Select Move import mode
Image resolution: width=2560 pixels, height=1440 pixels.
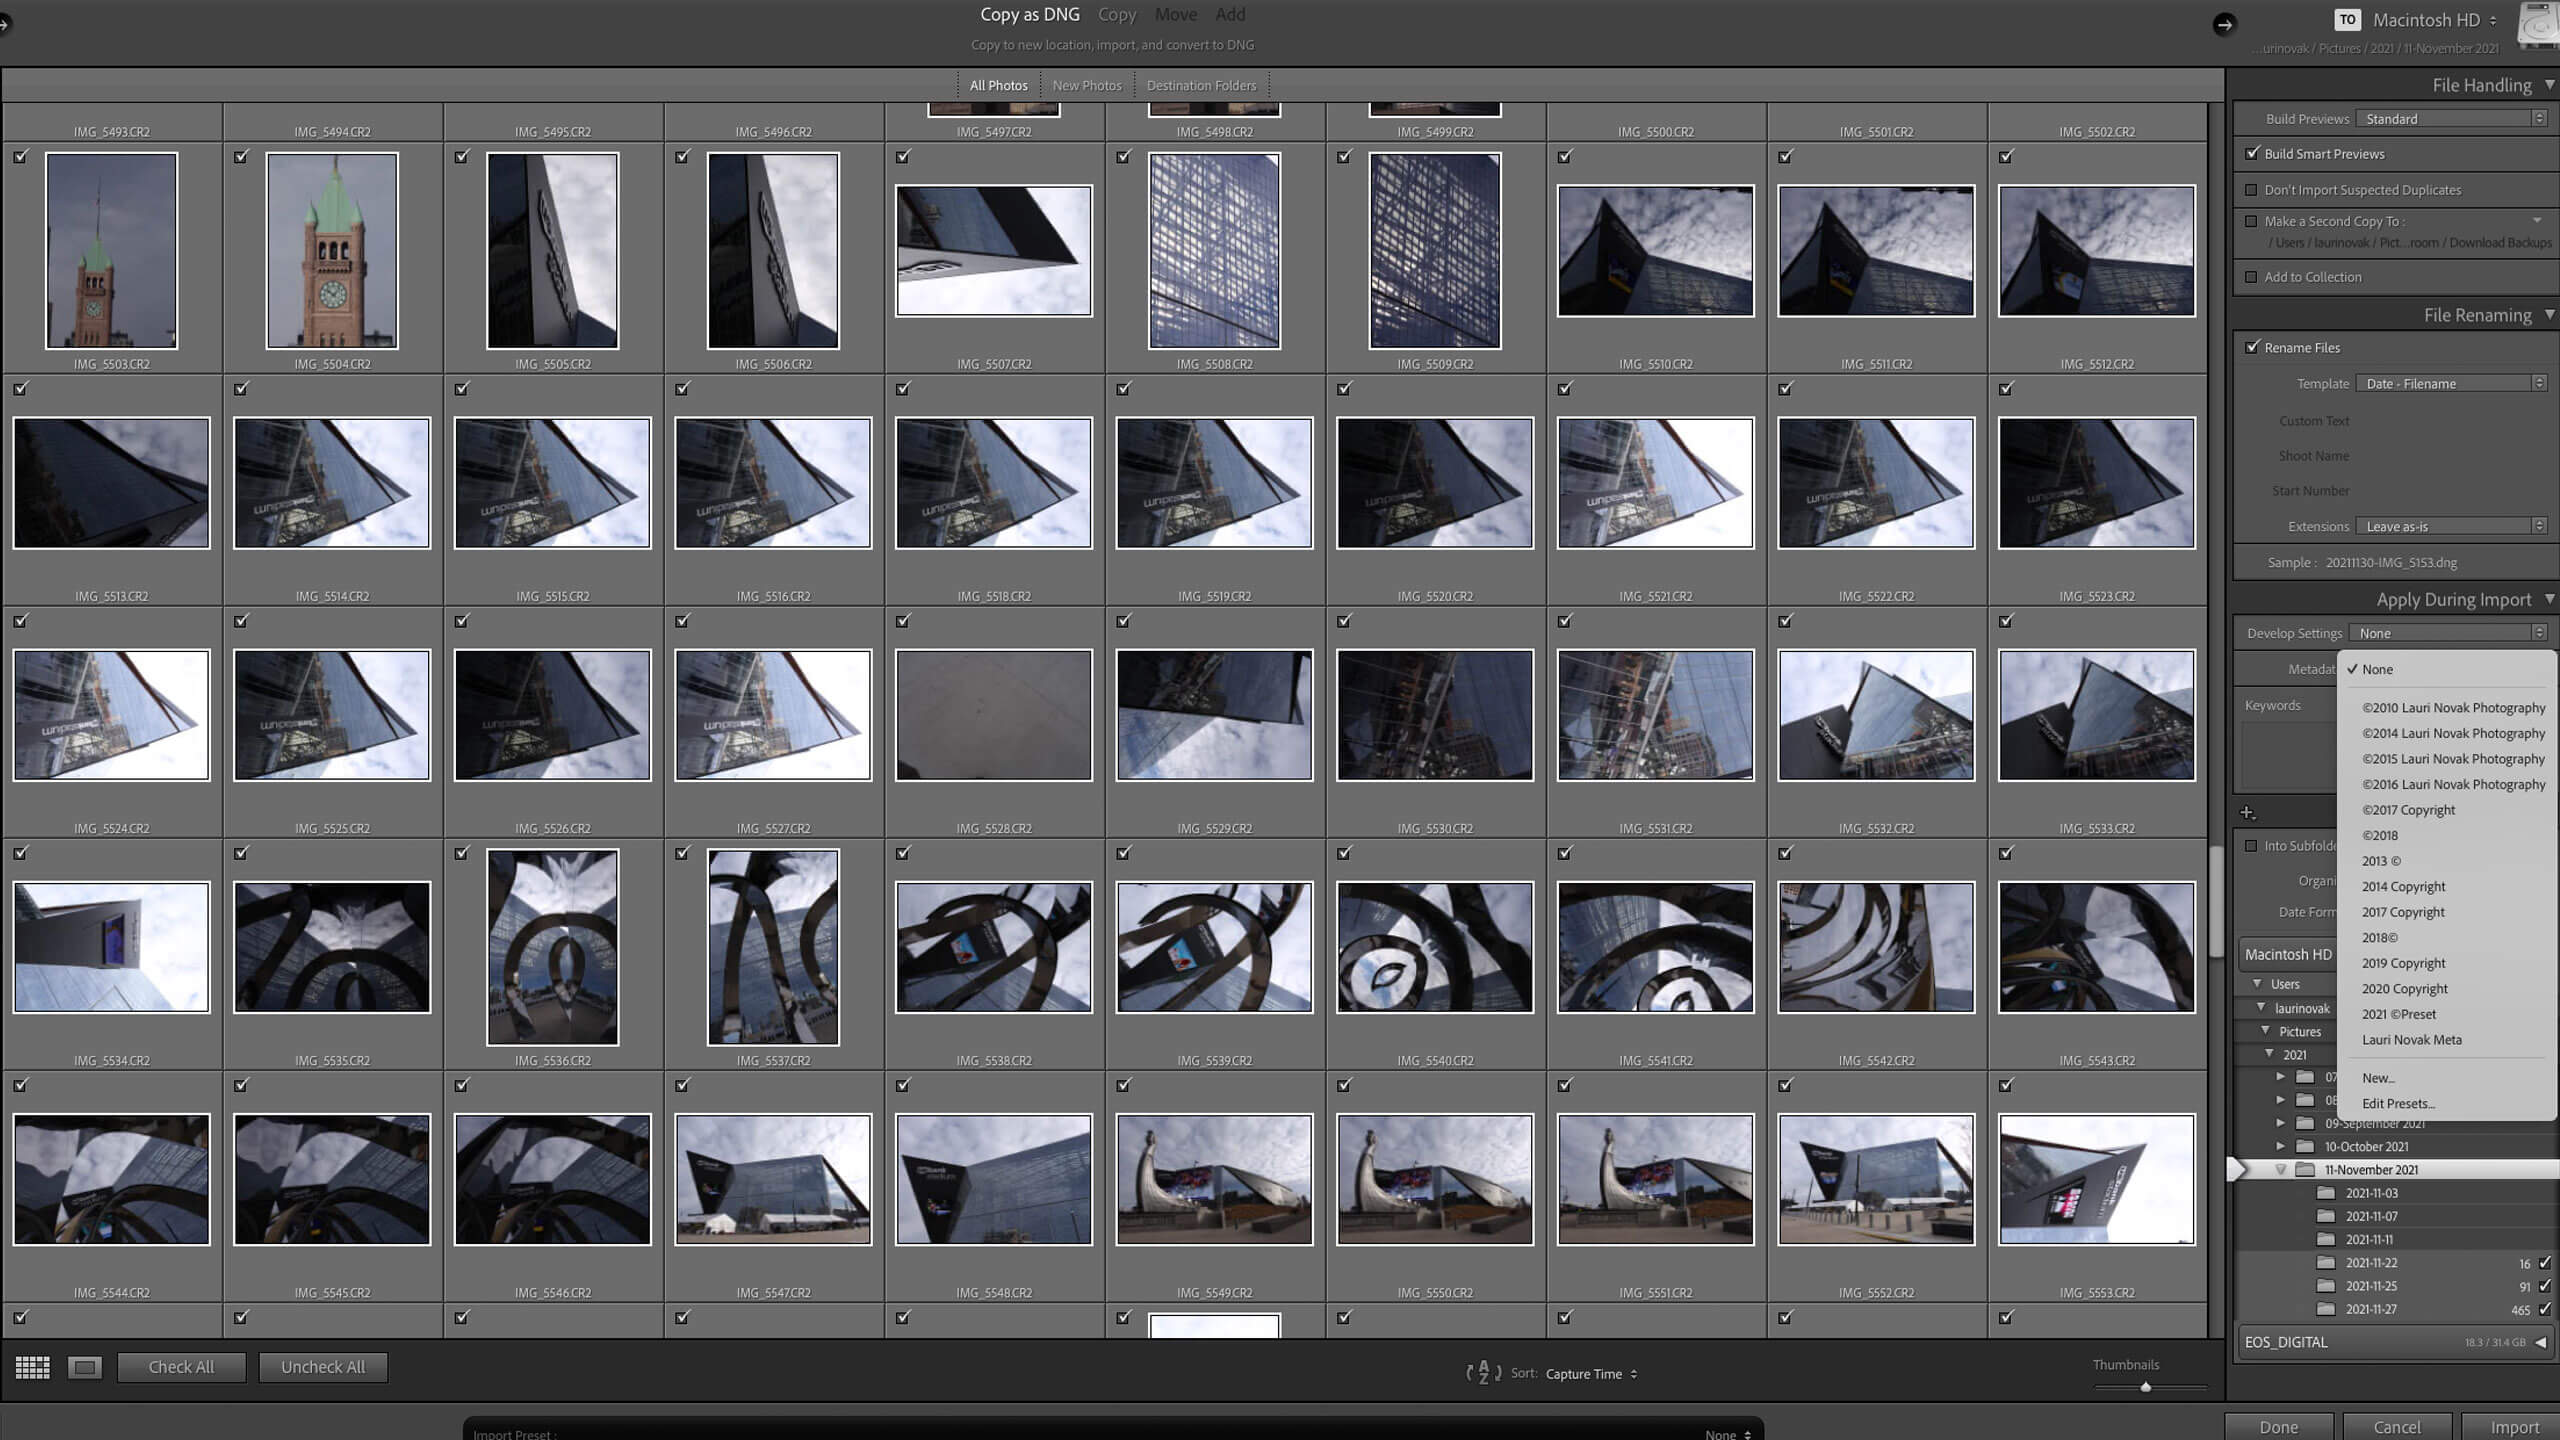(x=1175, y=15)
